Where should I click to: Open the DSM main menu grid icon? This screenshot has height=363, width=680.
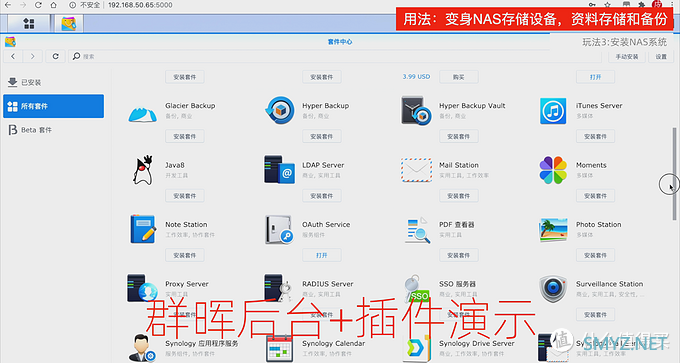click(x=29, y=23)
